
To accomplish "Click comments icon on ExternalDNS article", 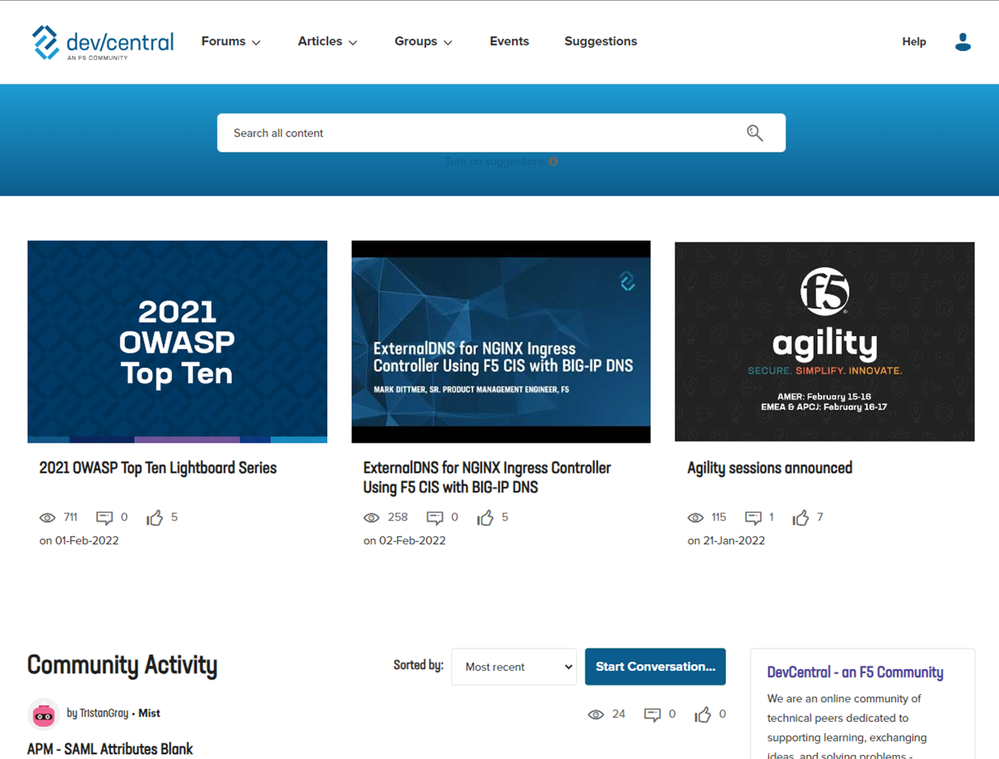I will [x=435, y=517].
